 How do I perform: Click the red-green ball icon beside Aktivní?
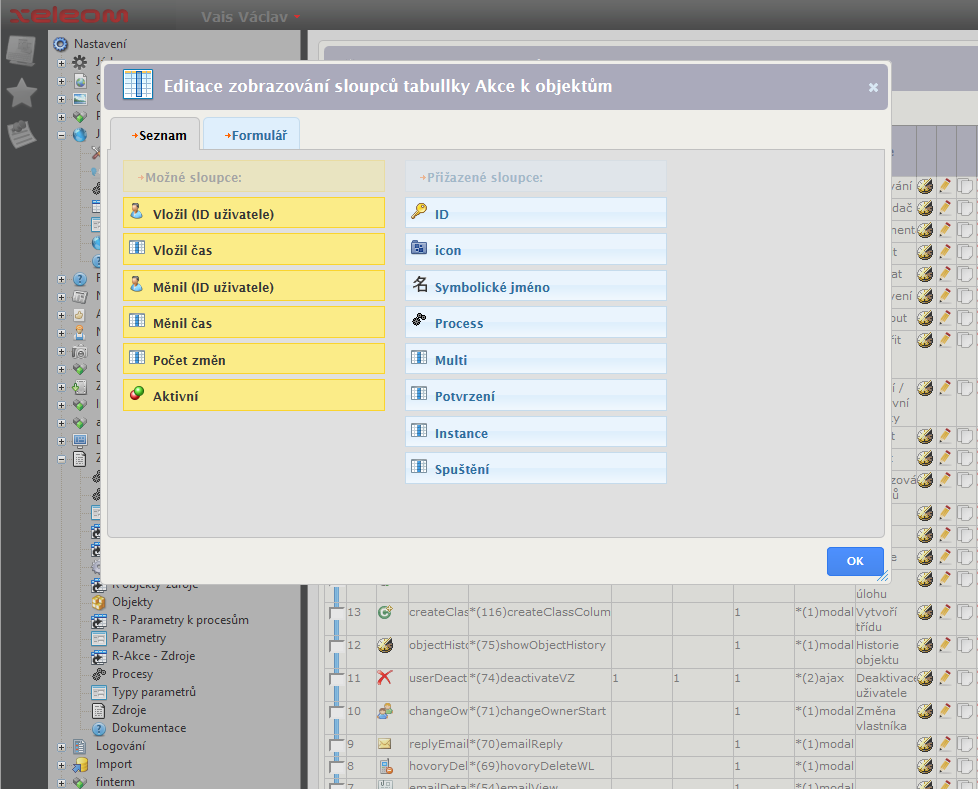(x=138, y=395)
